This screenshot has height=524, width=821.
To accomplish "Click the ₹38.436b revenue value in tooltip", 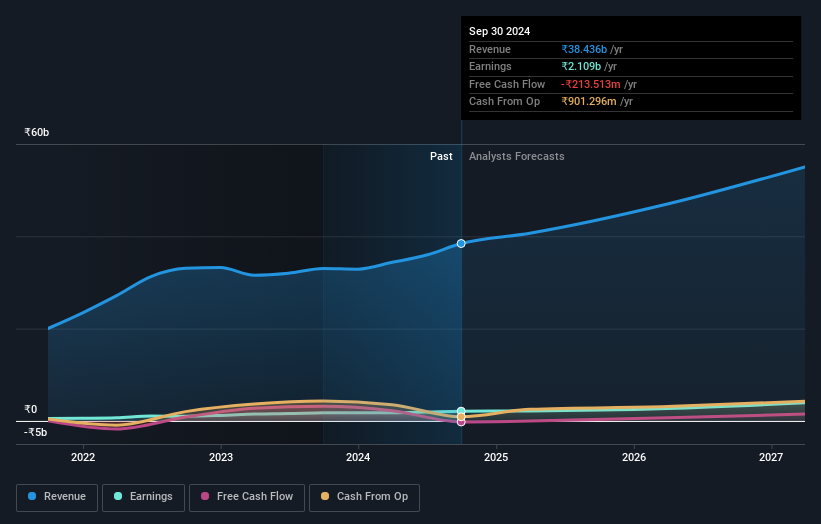I will 584,49.
